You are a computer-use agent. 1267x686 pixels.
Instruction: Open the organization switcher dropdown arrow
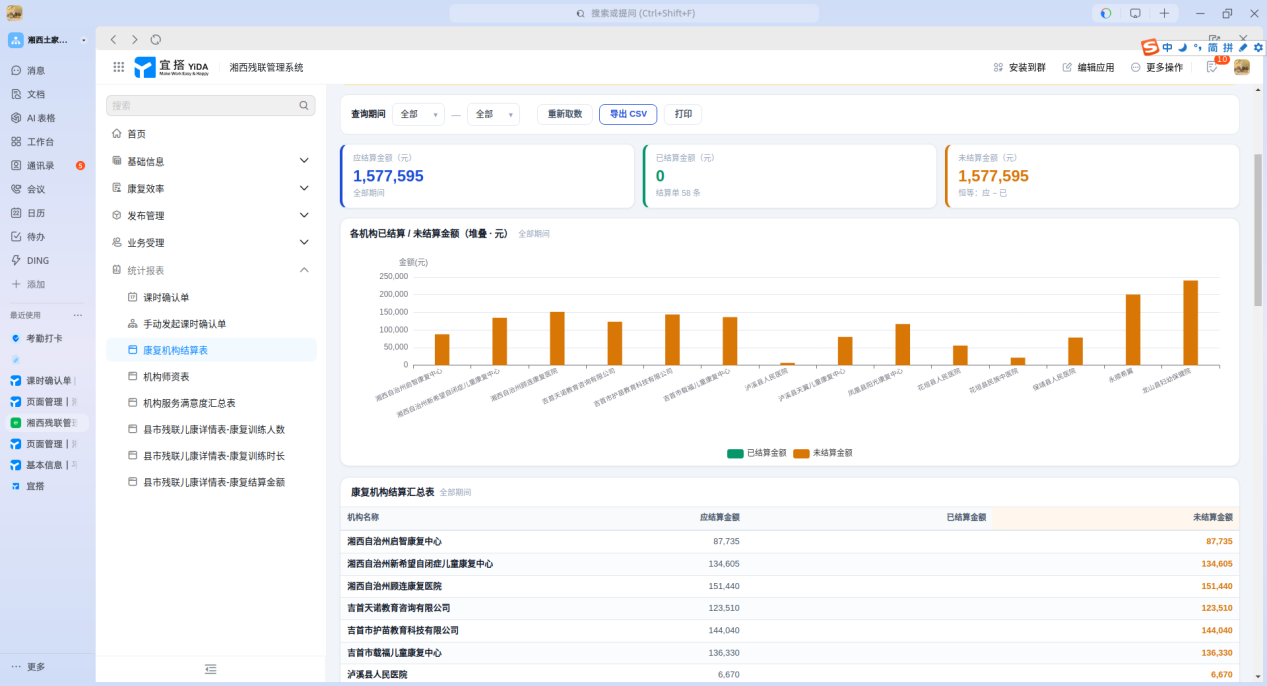pos(84,40)
